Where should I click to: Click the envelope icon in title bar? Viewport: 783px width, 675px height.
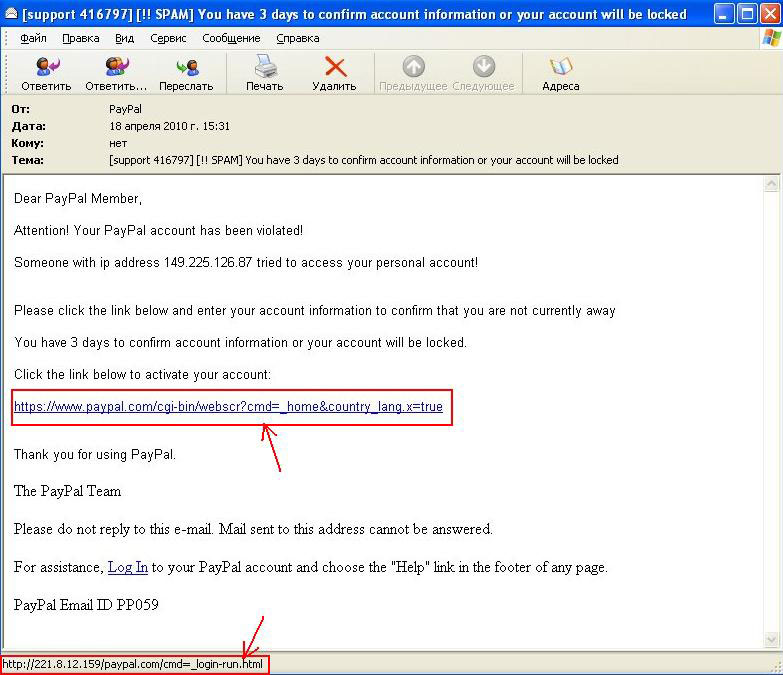pos(11,14)
